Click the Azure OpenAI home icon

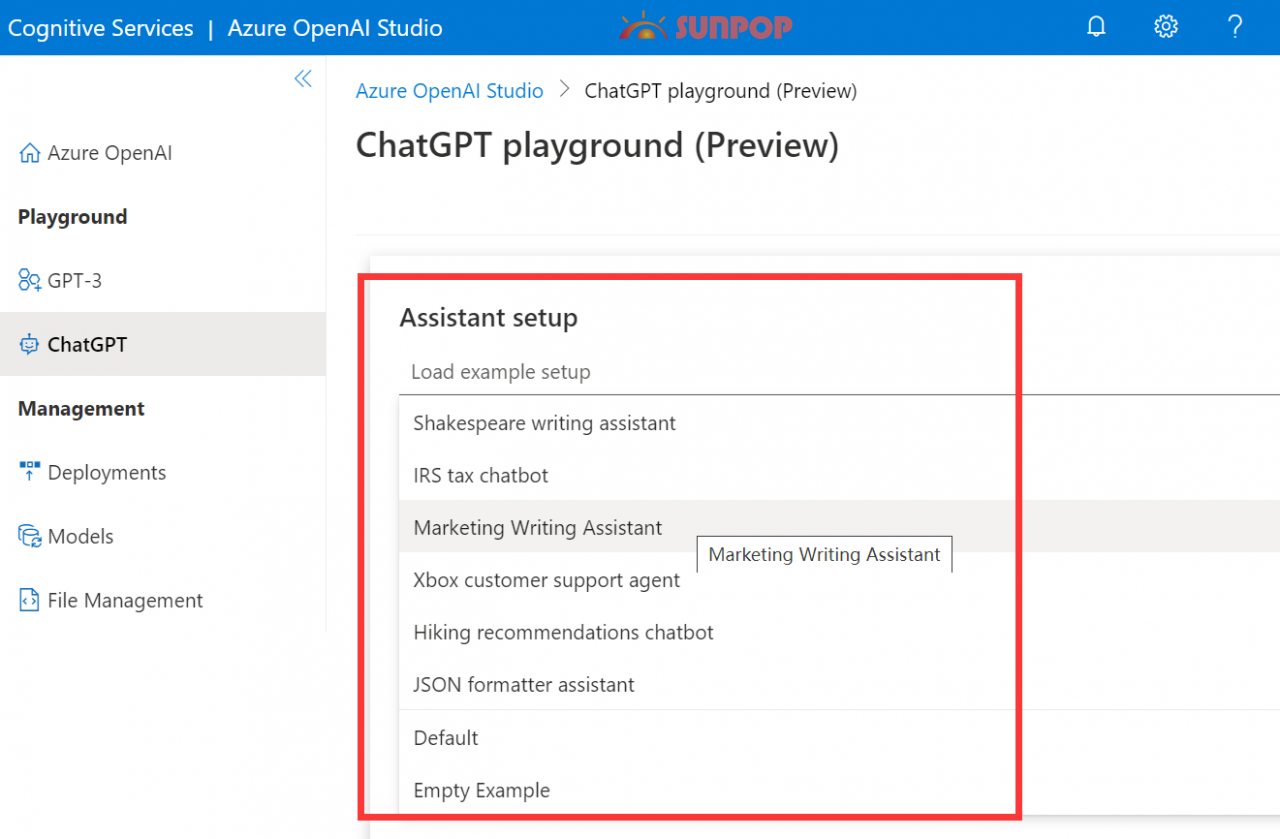tap(29, 152)
